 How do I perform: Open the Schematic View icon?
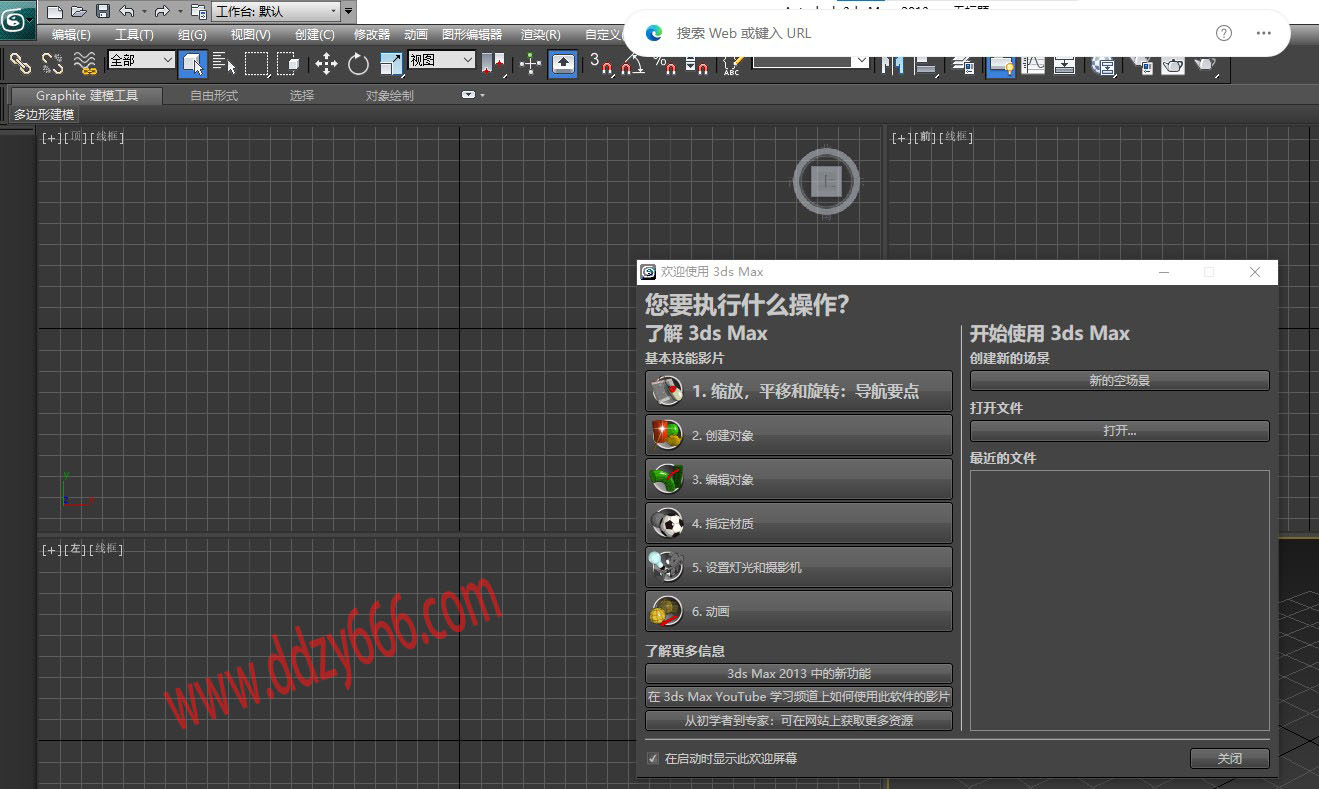tap(1065, 64)
